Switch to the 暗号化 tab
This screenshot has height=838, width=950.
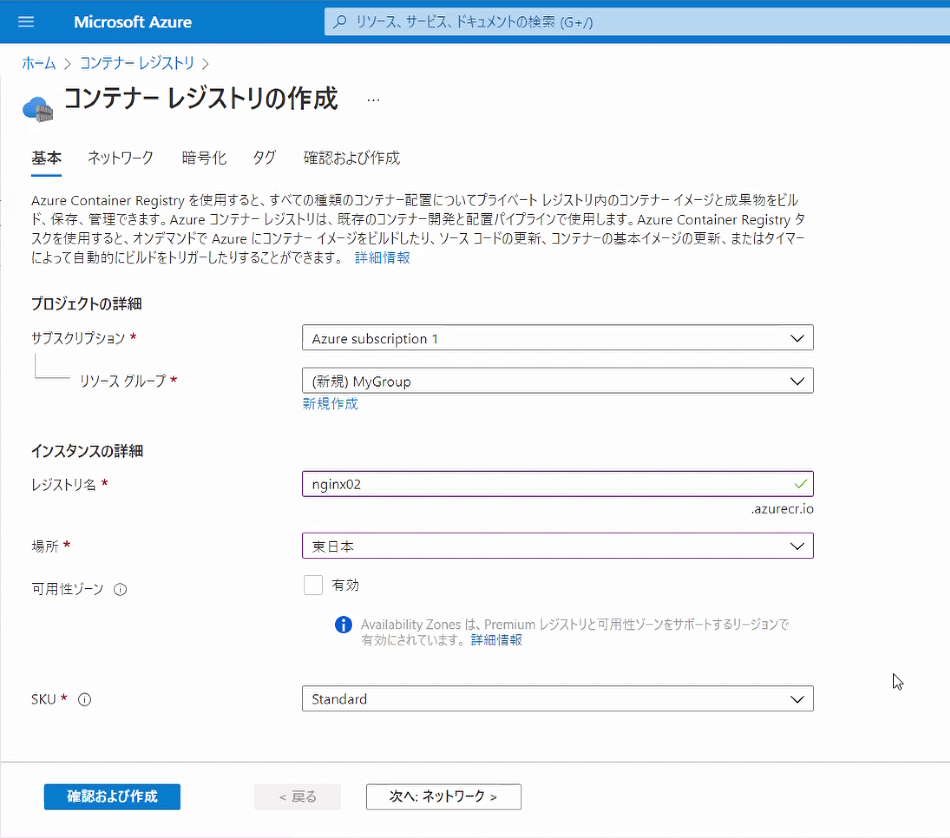pos(204,158)
